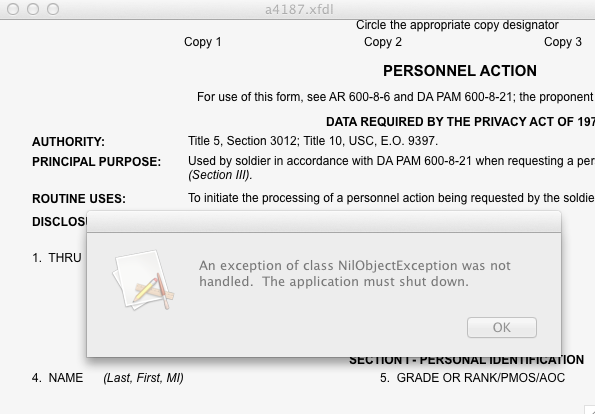595x414 pixels.
Task: Close the a4187.xfdl window
Action: 13,9
